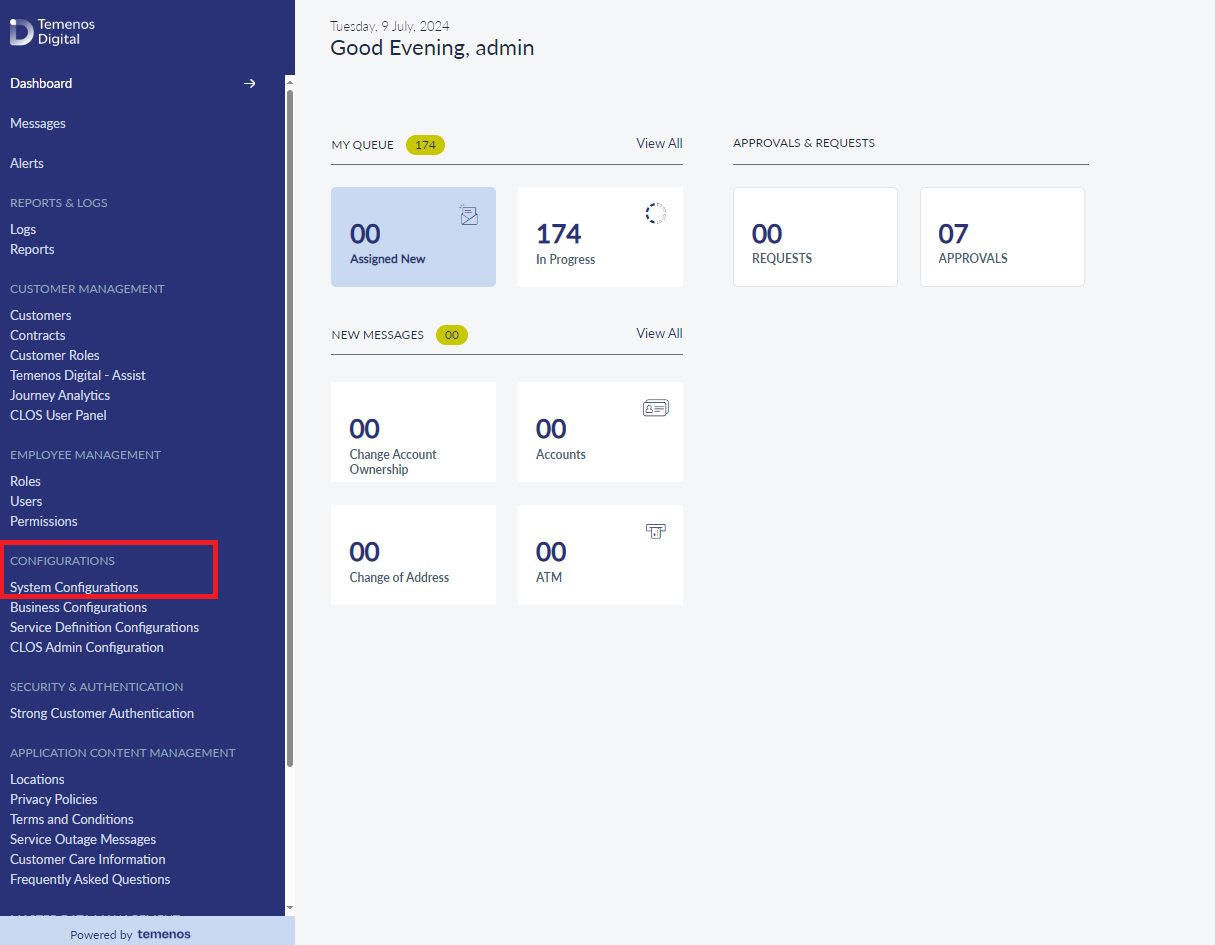The width and height of the screenshot is (1215, 945).
Task: Open Users under Employee Management
Action: 26,501
